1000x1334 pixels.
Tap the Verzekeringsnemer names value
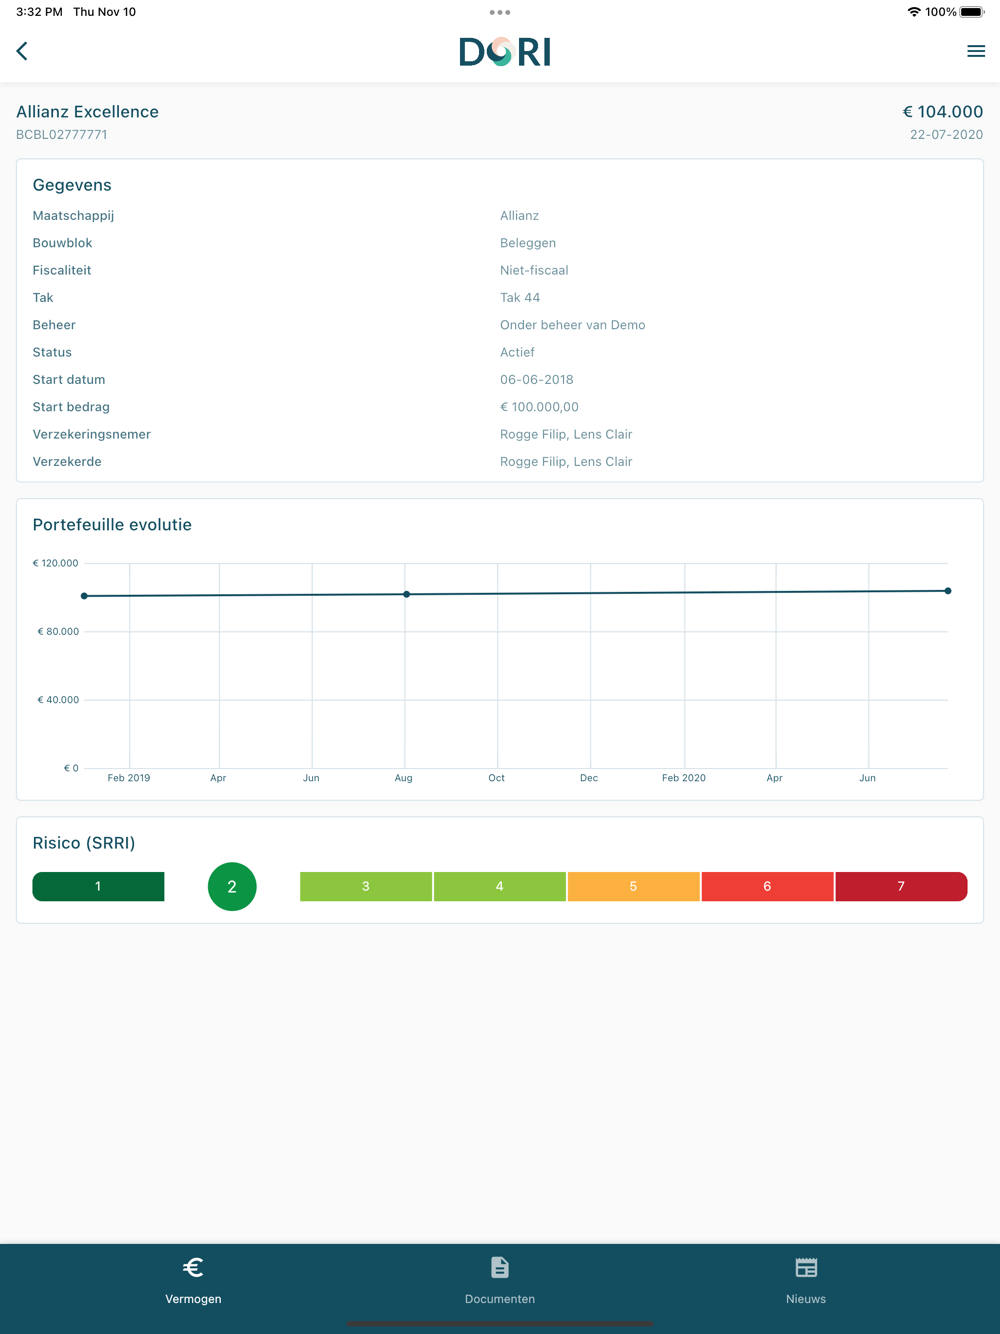(x=566, y=434)
